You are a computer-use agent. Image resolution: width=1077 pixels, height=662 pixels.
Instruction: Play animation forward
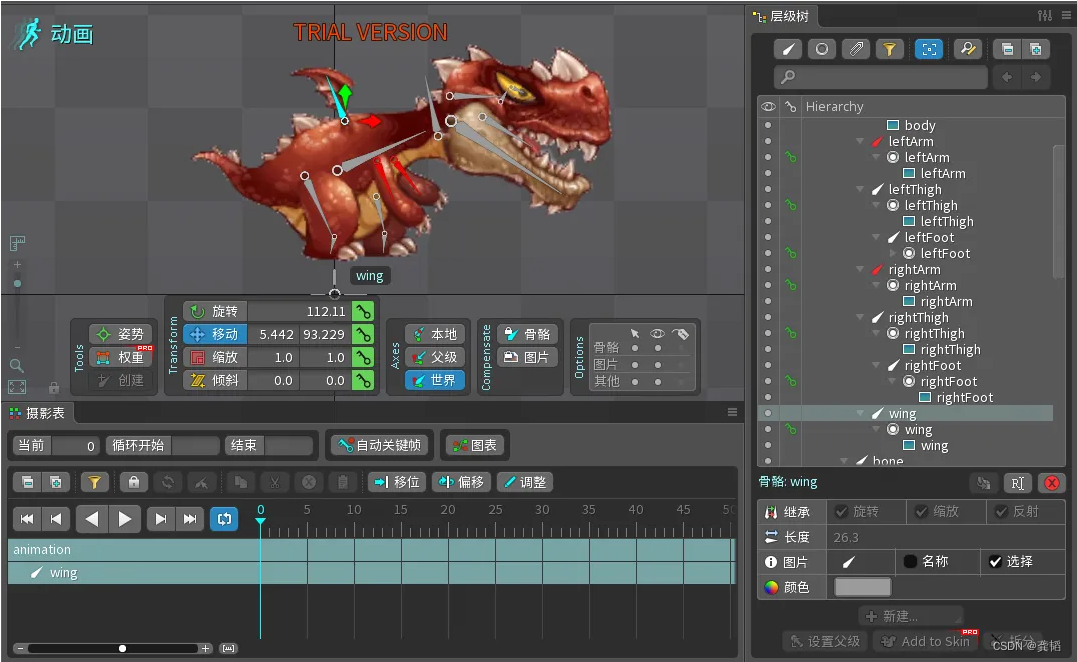125,519
